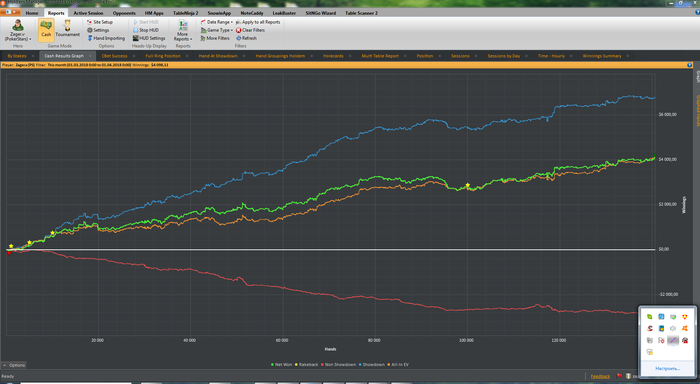Screen dimensions: 700x384
Task: Open the SitNGo Wizard ribbon tab
Action: (x=321, y=13)
